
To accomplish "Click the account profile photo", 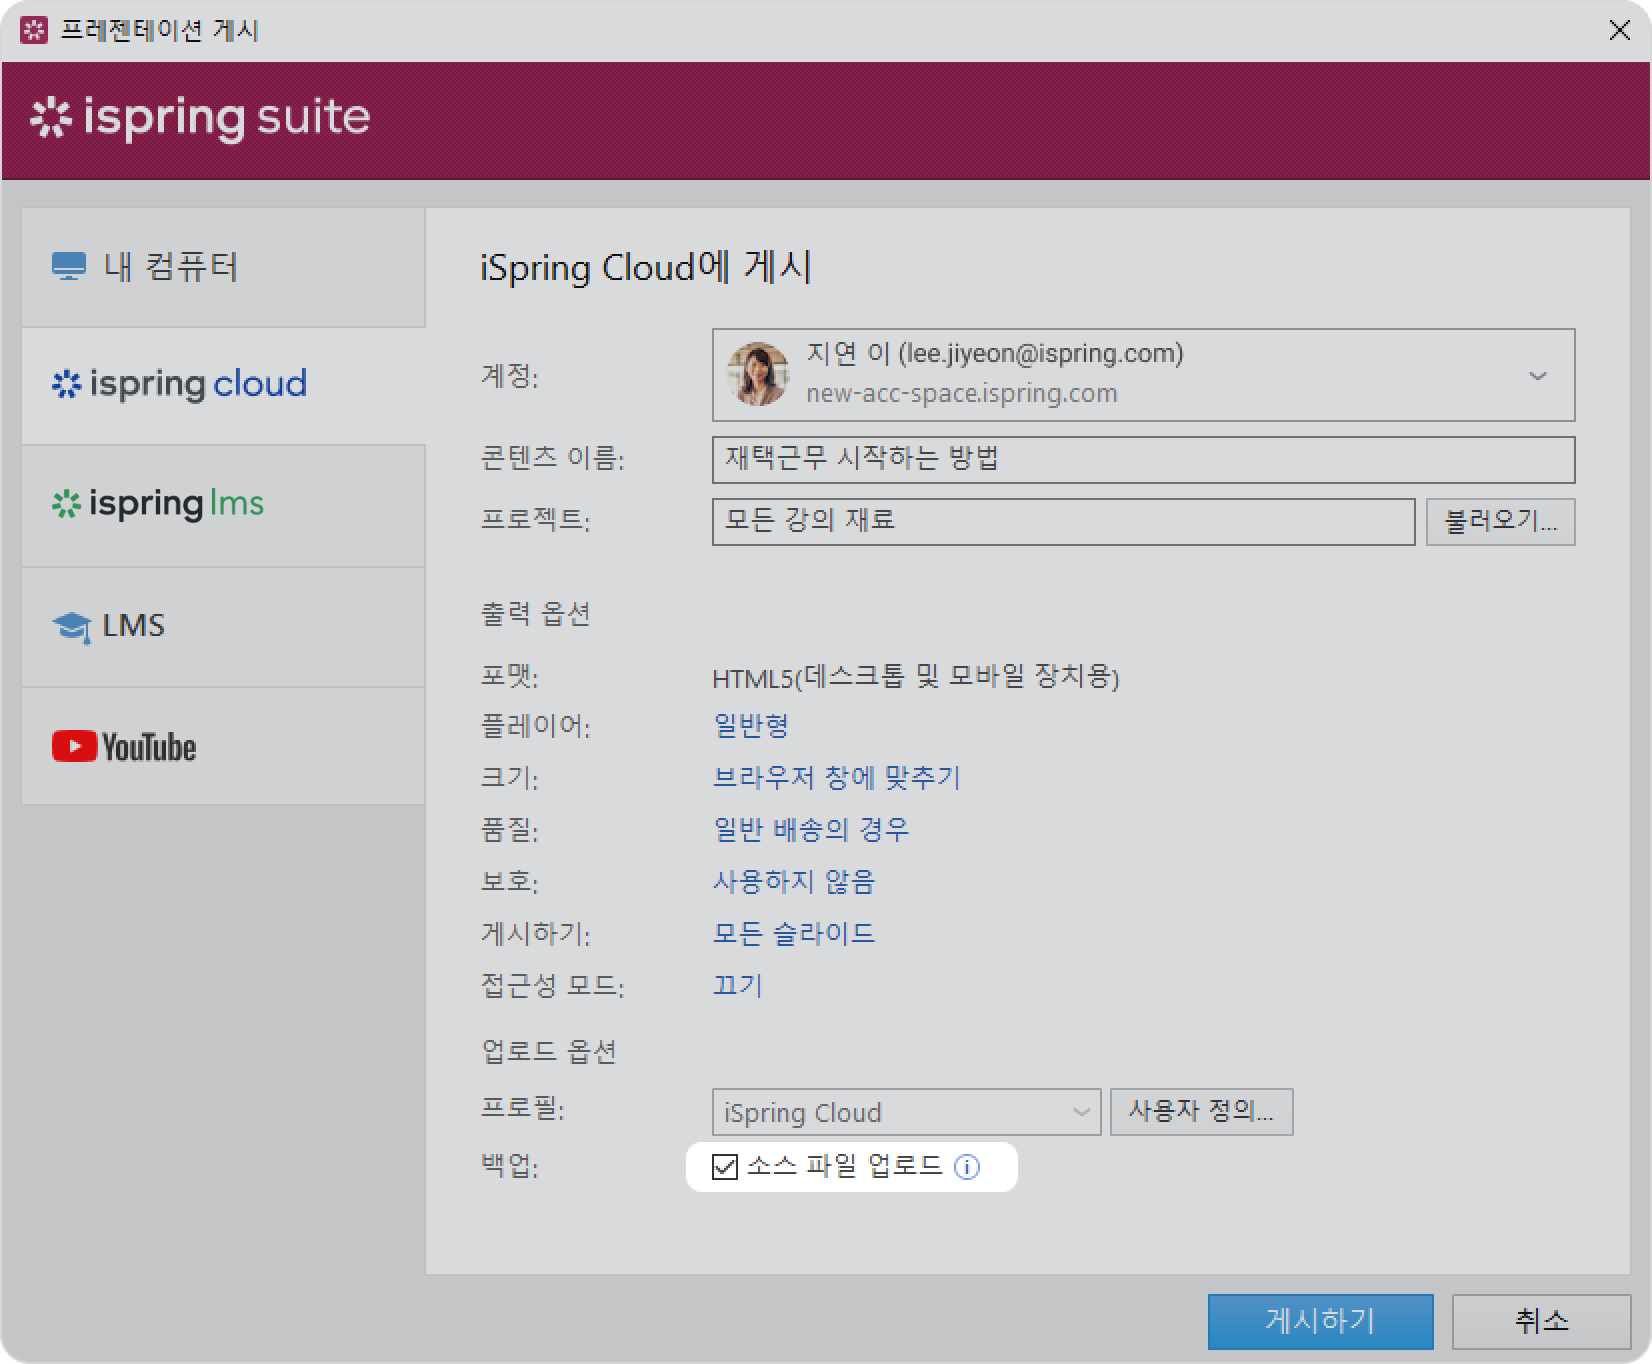I will point(757,375).
